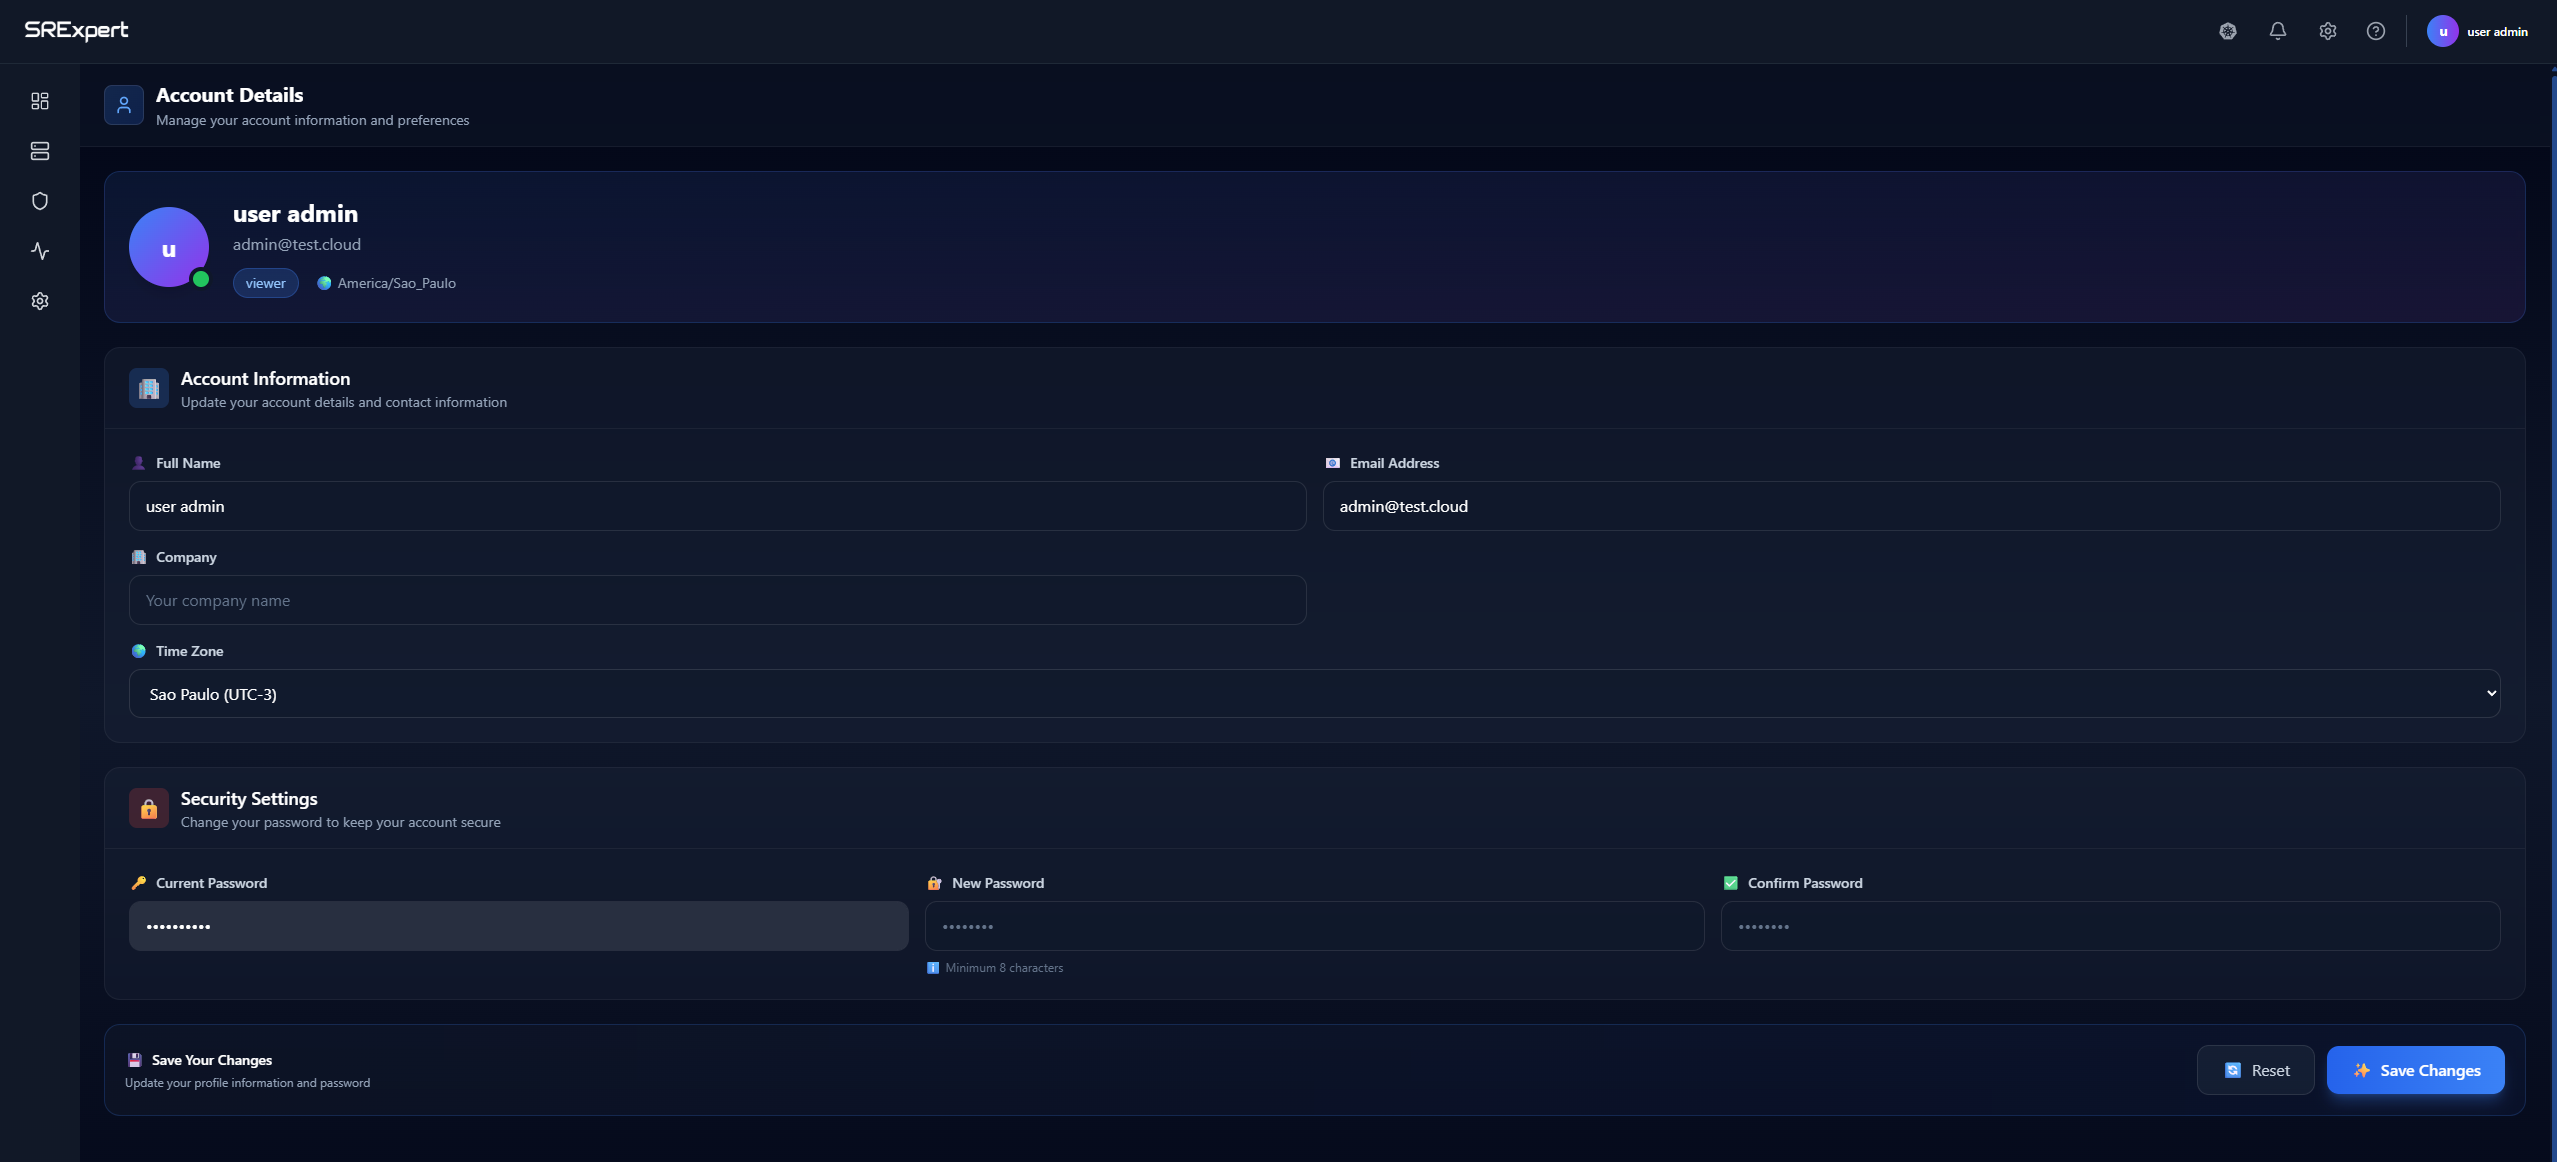Image resolution: width=2557 pixels, height=1162 pixels.
Task: Click the purple 'u' user avatar
Action: tap(2443, 31)
